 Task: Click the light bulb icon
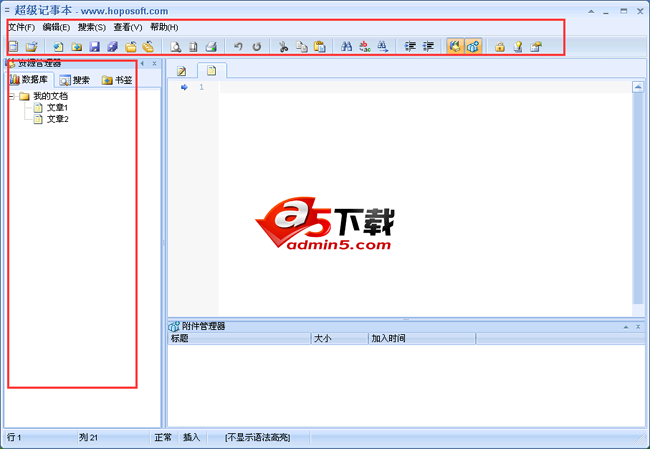click(x=518, y=46)
